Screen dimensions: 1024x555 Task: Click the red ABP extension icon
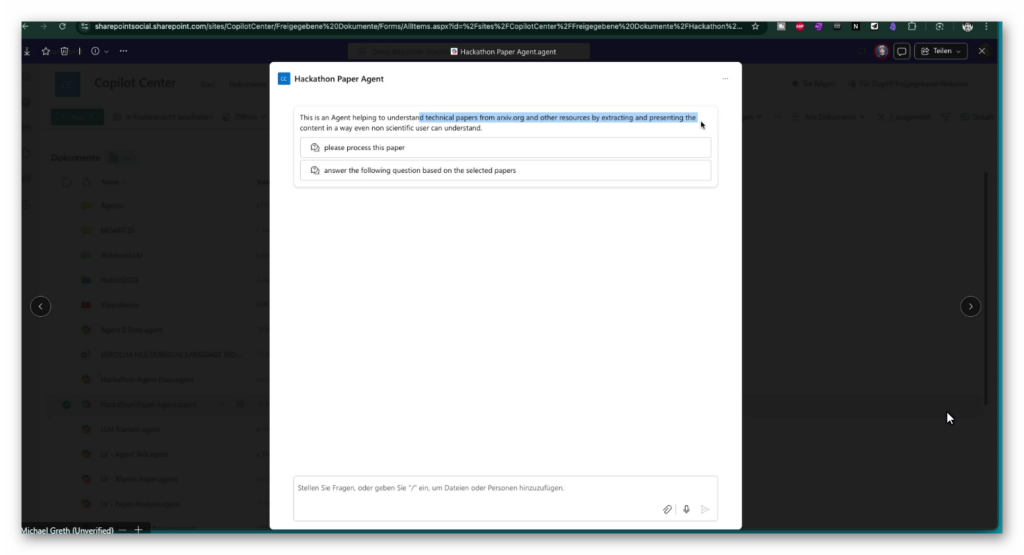(x=800, y=27)
